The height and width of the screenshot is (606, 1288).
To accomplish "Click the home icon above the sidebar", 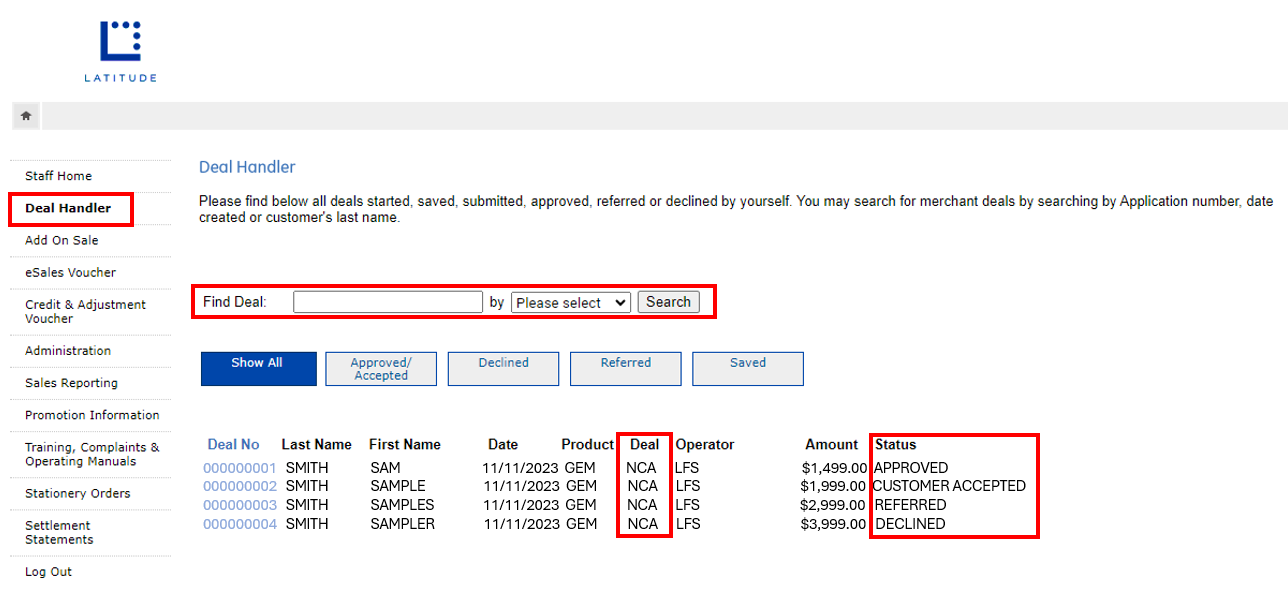I will [x=24, y=115].
